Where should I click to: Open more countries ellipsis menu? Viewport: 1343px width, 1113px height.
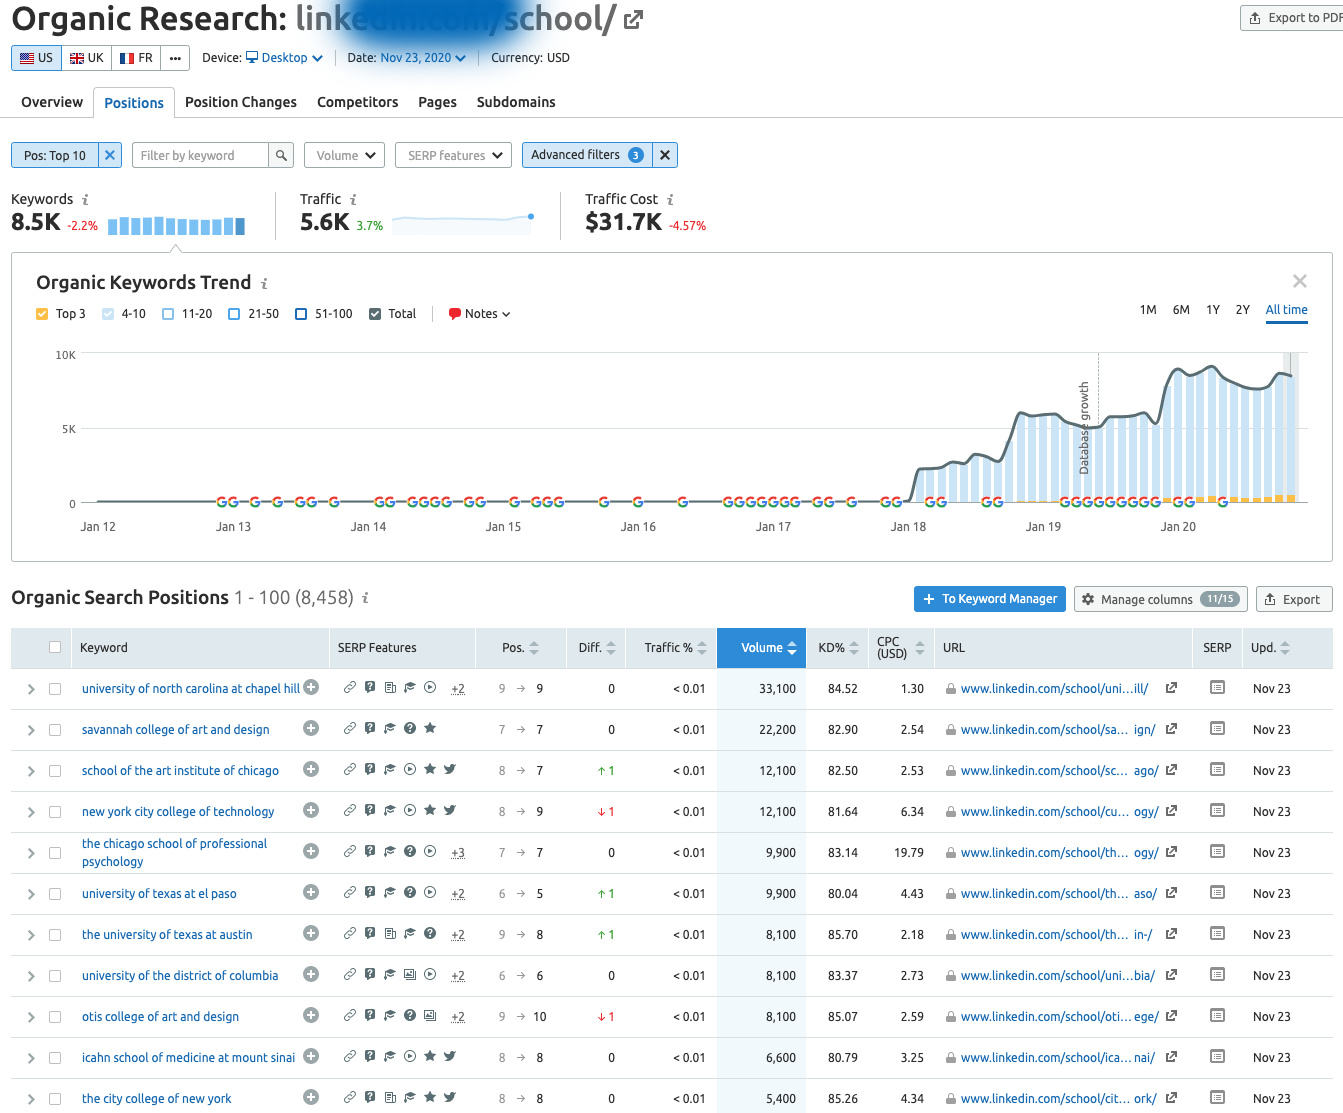tap(175, 58)
